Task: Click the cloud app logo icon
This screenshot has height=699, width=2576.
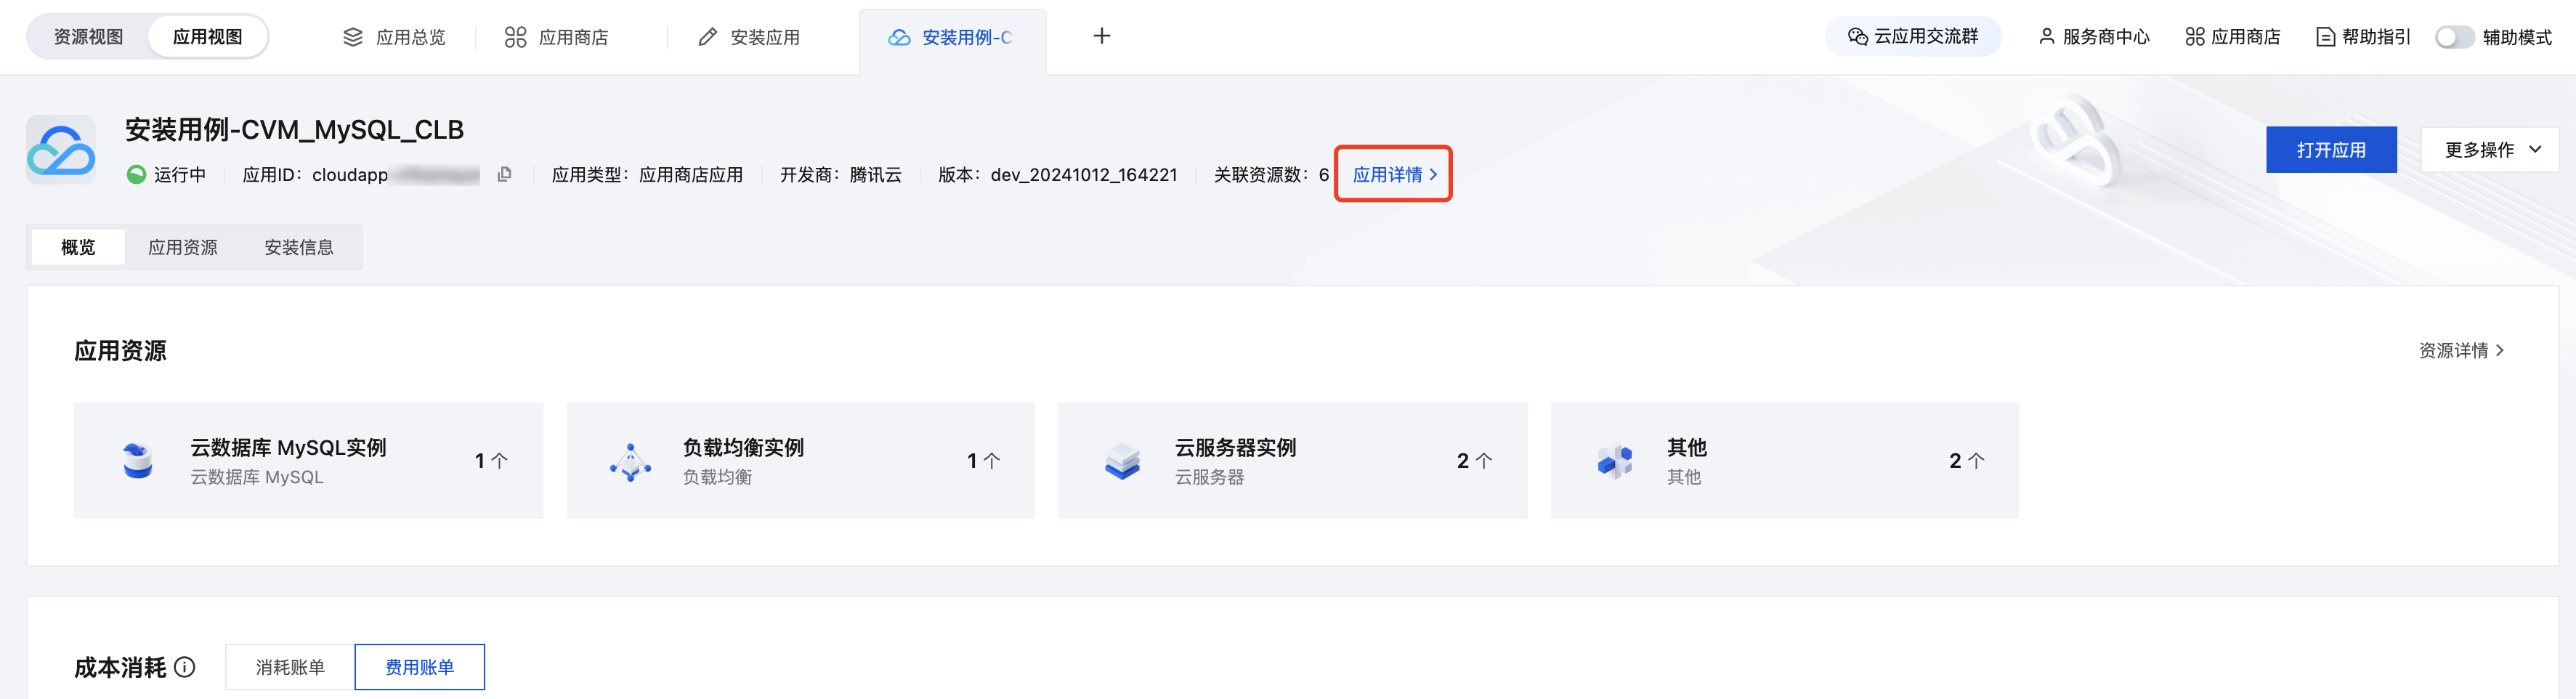Action: pos(61,150)
